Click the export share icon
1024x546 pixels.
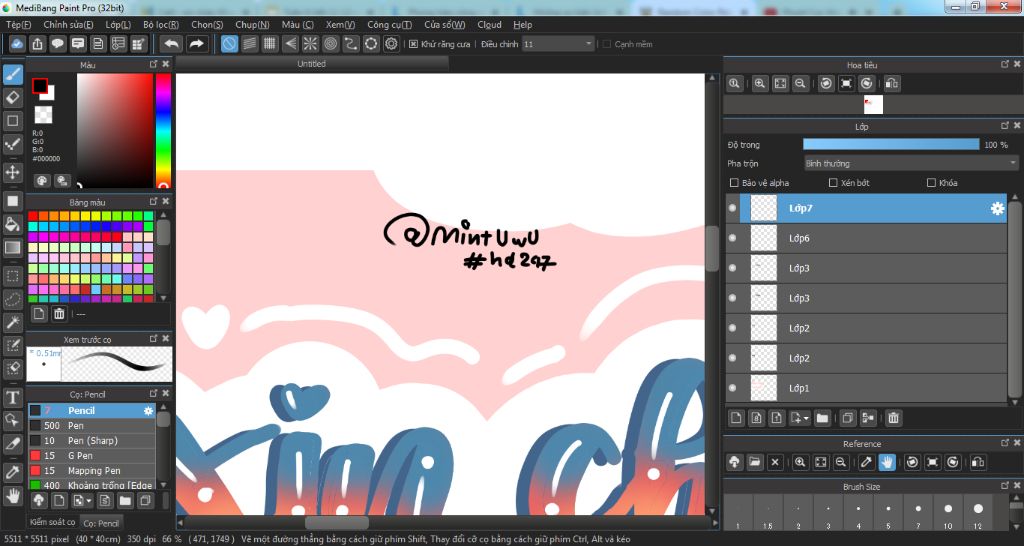pos(38,44)
